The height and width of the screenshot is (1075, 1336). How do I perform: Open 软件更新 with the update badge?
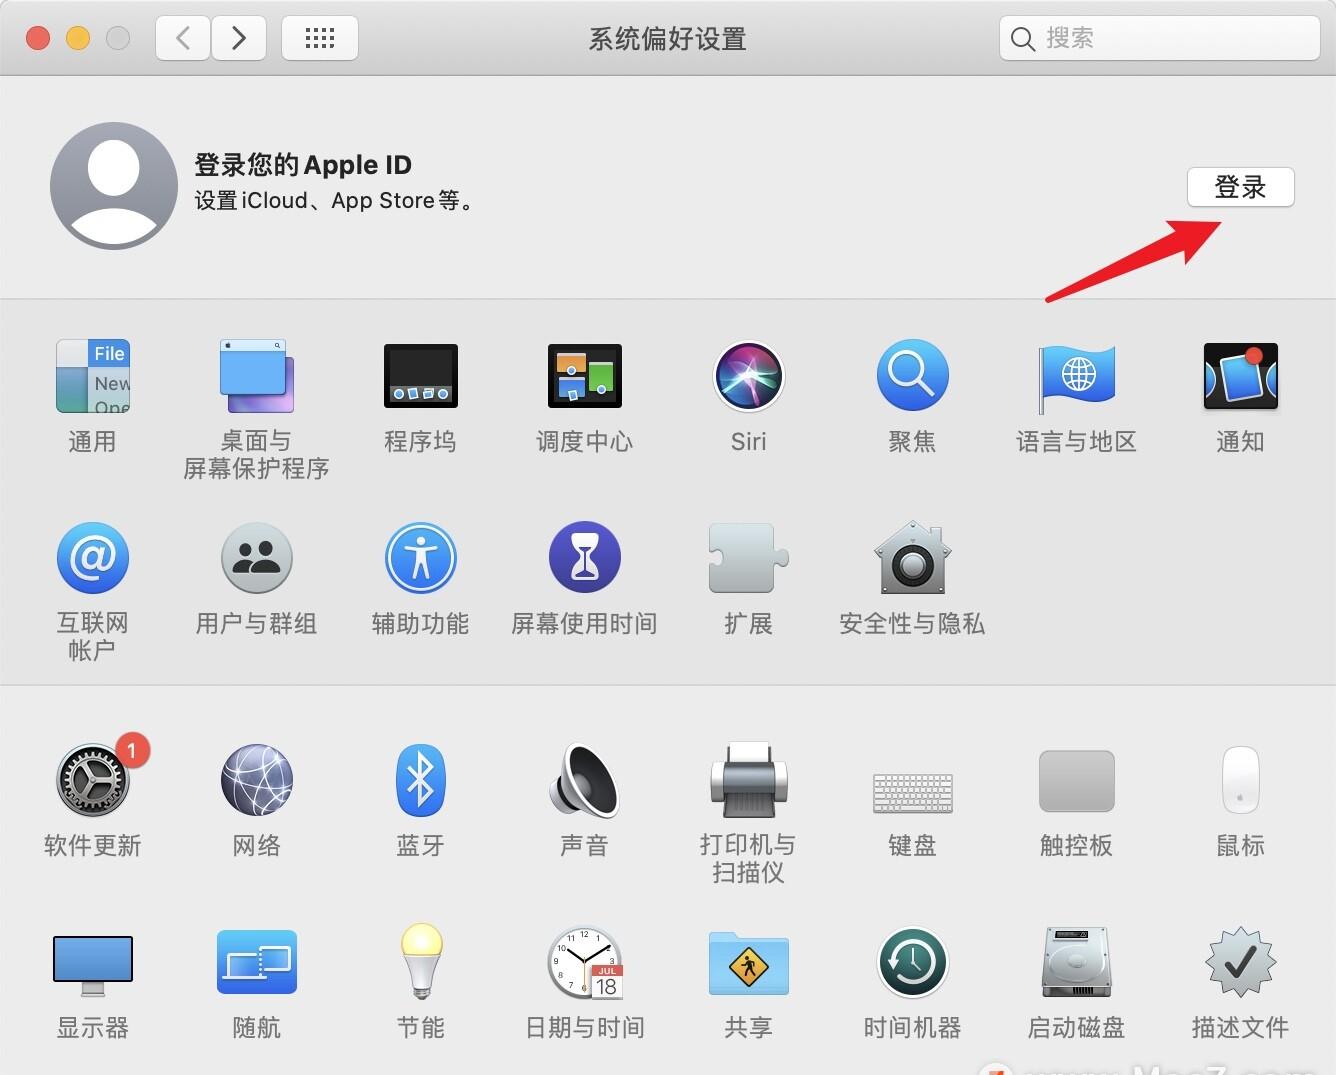pyautogui.click(x=92, y=780)
